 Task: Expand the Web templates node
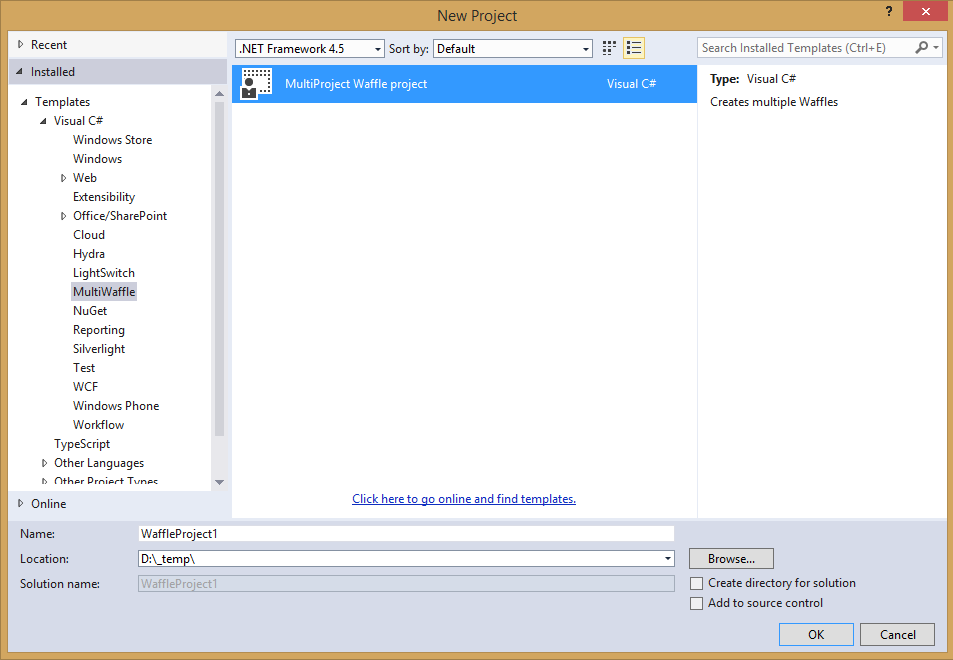pos(64,178)
